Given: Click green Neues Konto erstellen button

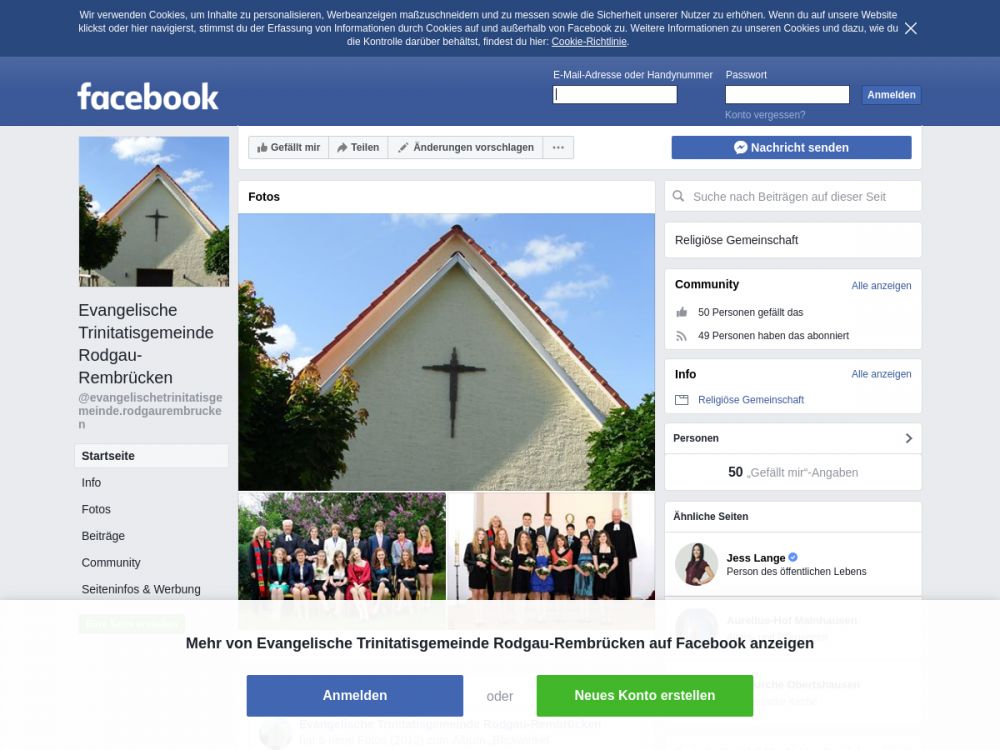Looking at the screenshot, I should [x=645, y=696].
